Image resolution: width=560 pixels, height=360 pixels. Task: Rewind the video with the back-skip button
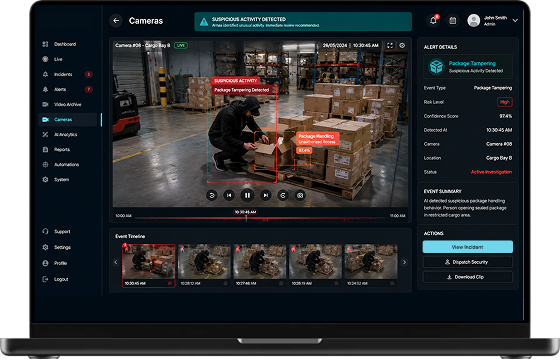(212, 195)
